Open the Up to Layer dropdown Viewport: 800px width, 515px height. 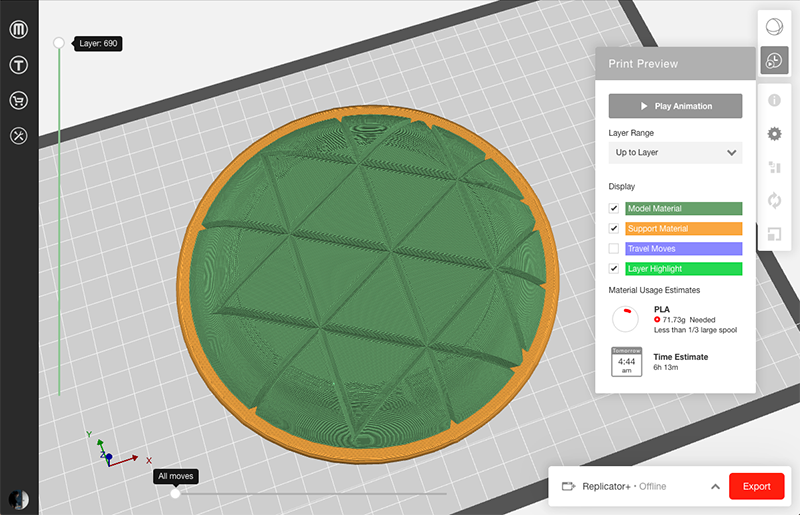point(675,153)
